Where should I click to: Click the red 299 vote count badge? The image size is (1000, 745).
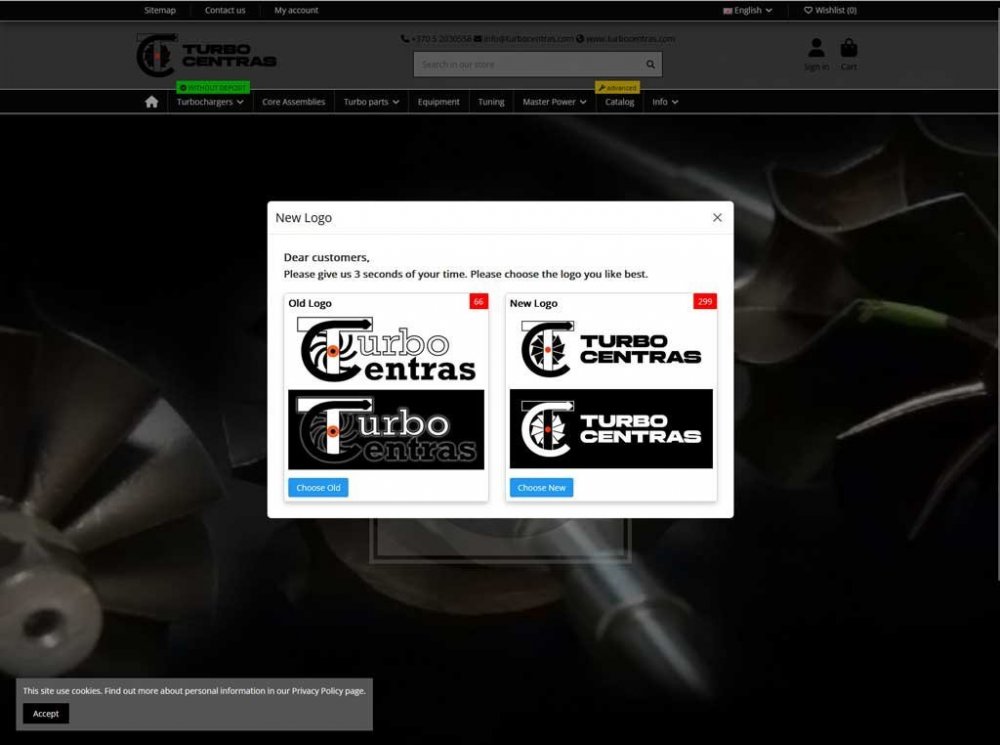click(705, 302)
